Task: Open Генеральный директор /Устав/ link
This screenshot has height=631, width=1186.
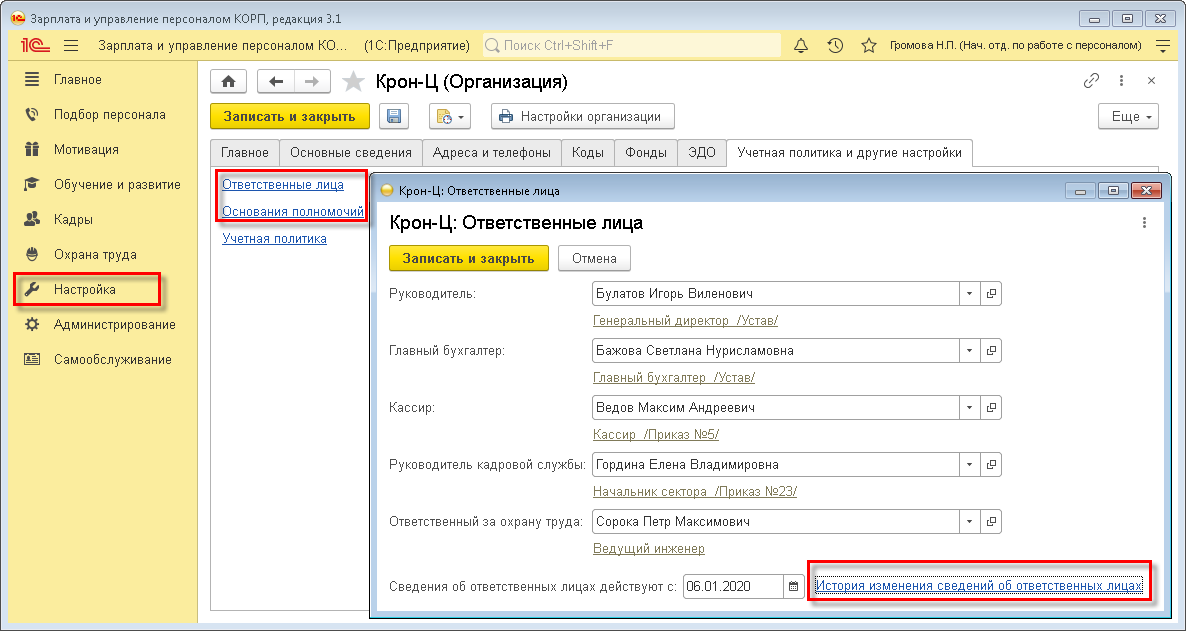Action: tap(685, 321)
